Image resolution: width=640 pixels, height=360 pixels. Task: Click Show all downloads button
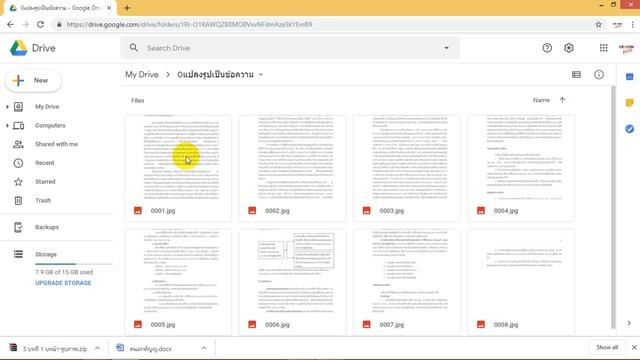607,347
